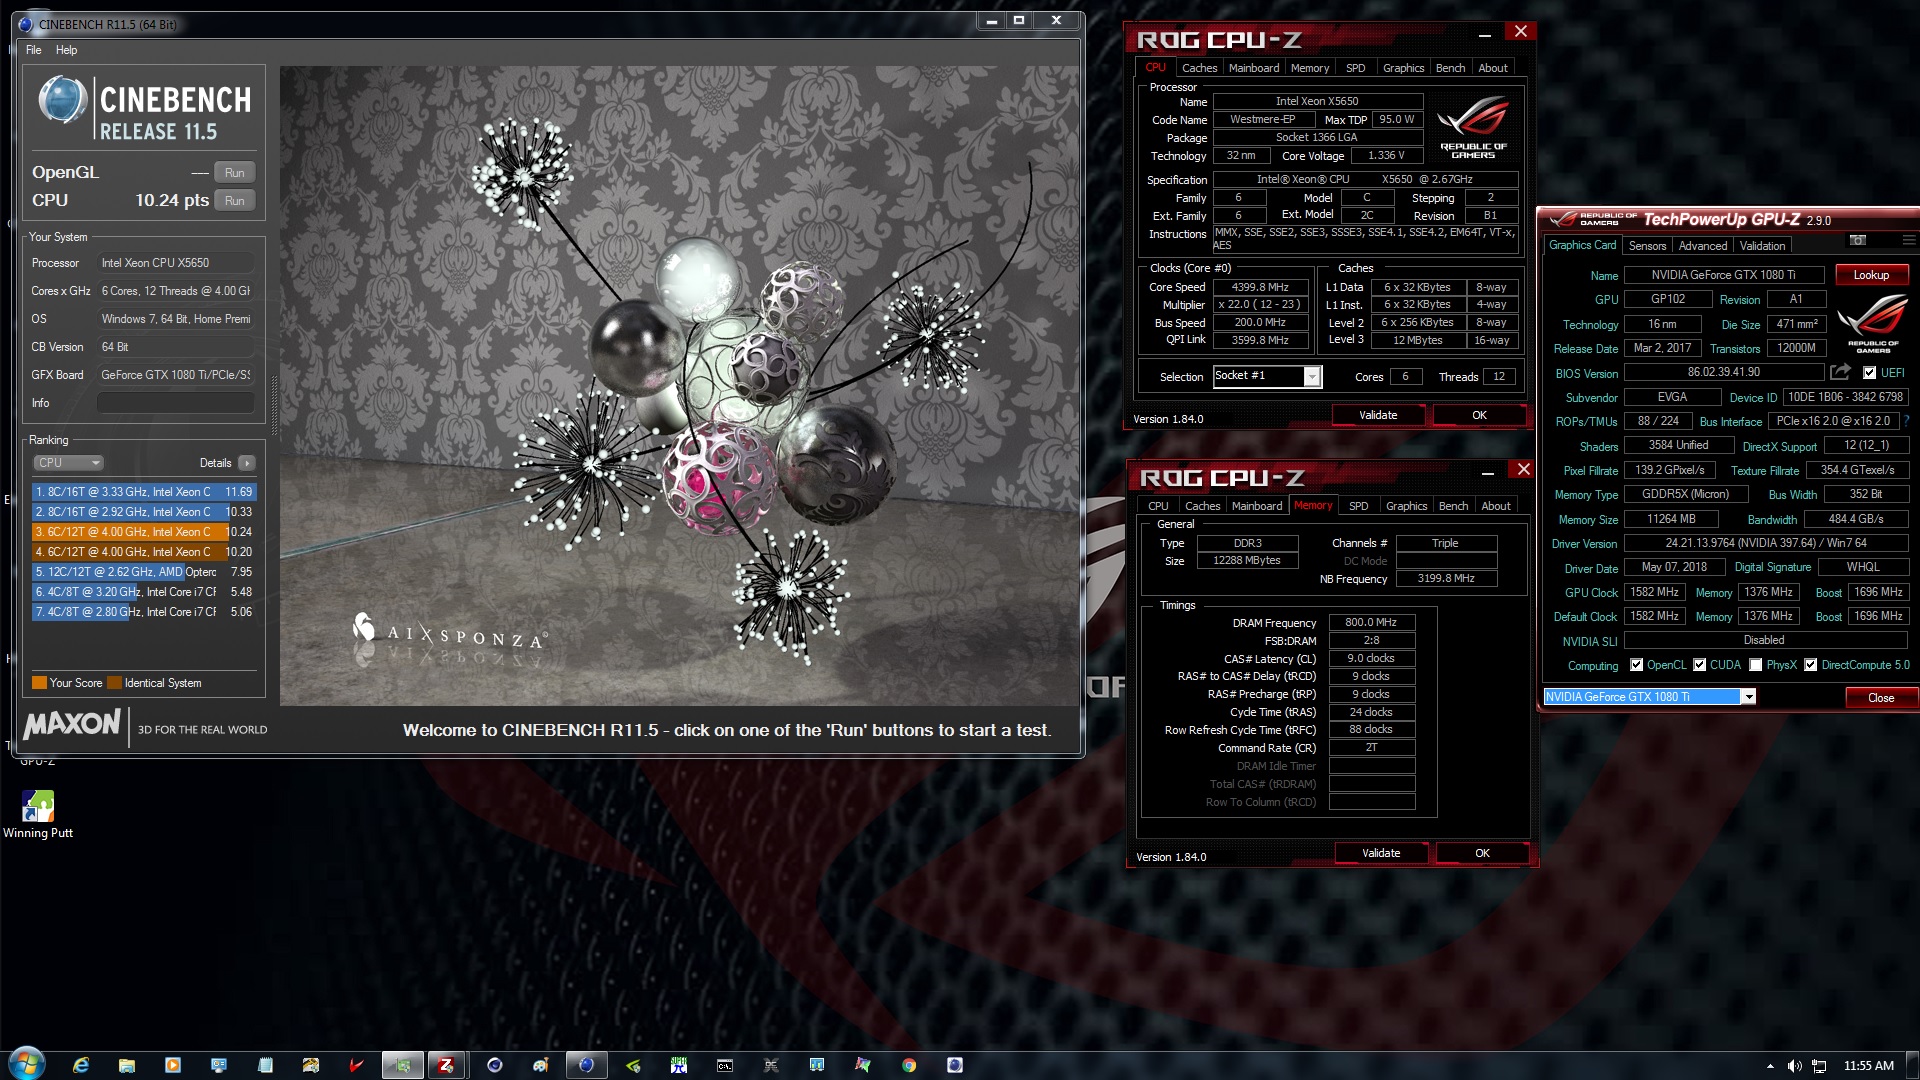Open the Sensors tab in GPU-Z
Image resolution: width=1920 pixels, height=1080 pixels.
pyautogui.click(x=1647, y=246)
